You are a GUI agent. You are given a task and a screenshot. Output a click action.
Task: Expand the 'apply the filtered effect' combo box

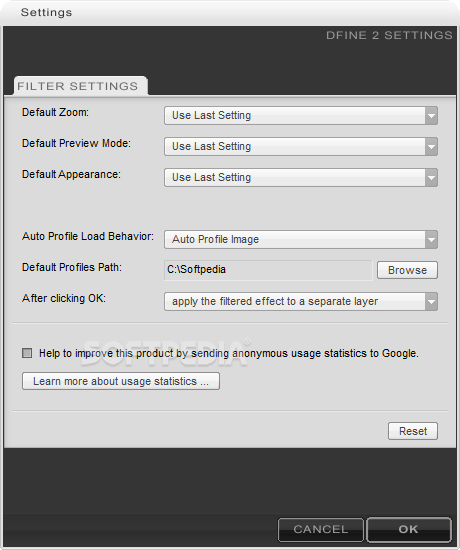(x=301, y=302)
